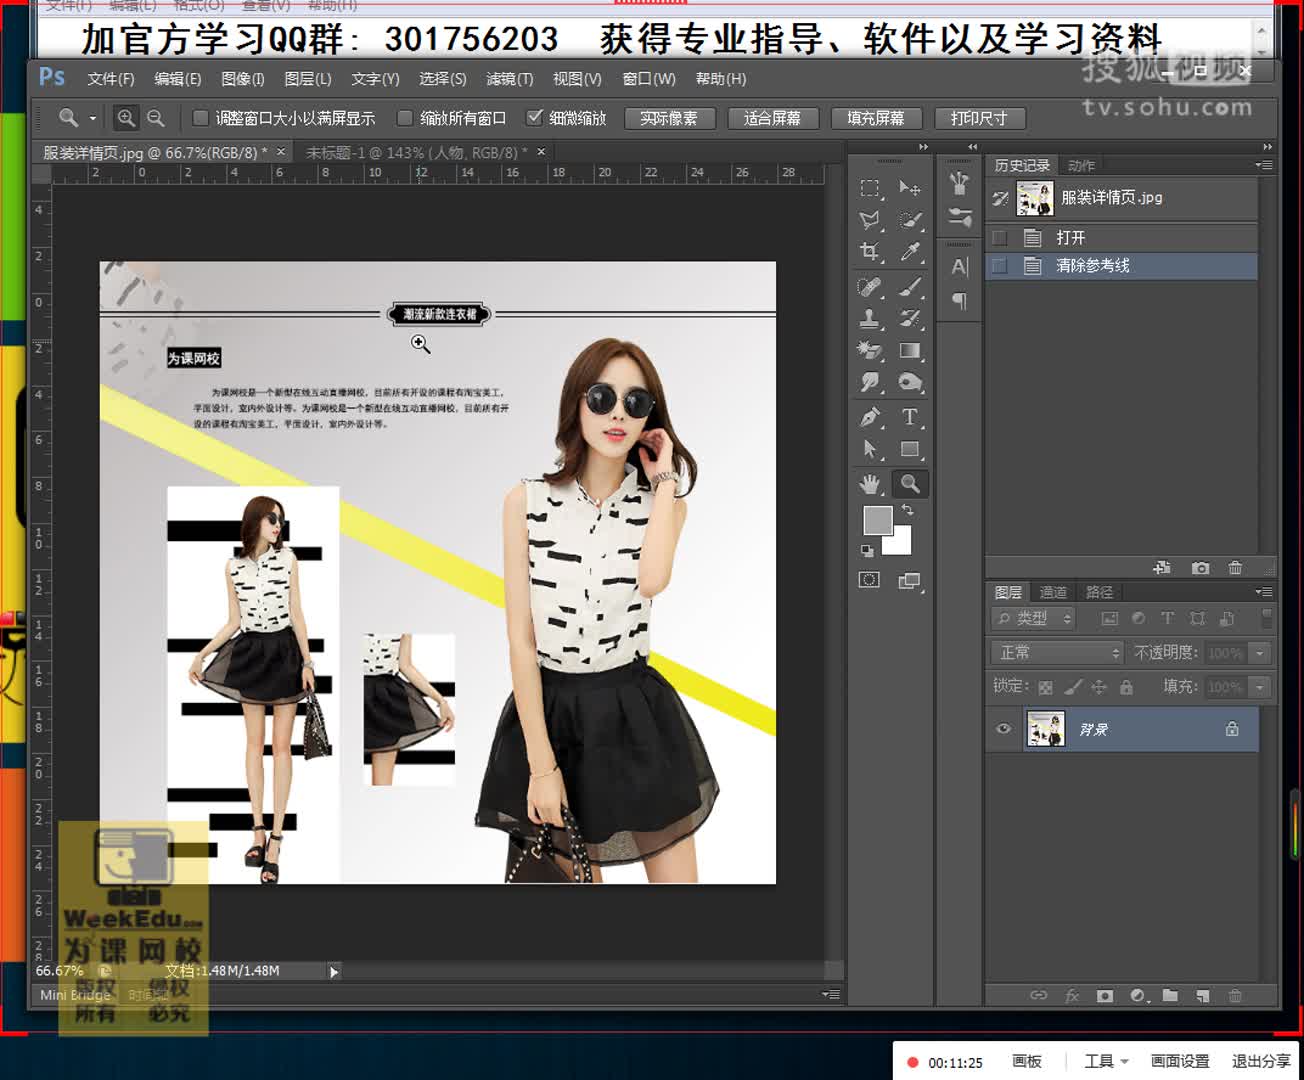
Task: Select the Brush tool
Action: coord(909,287)
